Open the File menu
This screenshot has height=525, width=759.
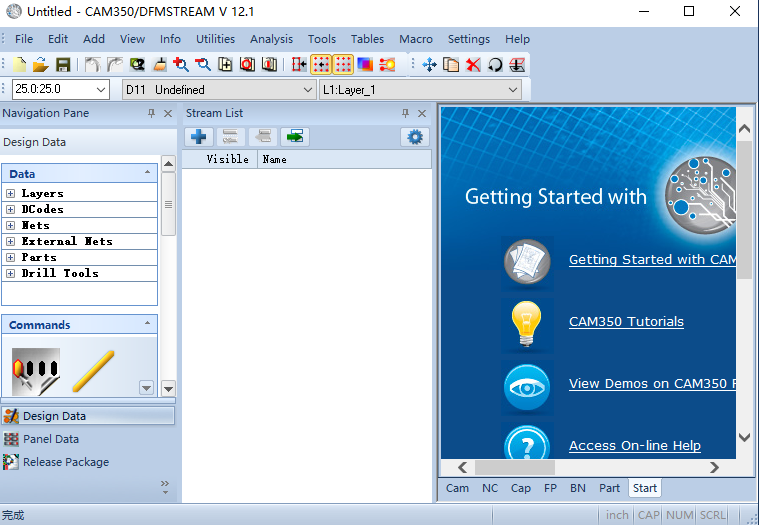click(x=24, y=39)
